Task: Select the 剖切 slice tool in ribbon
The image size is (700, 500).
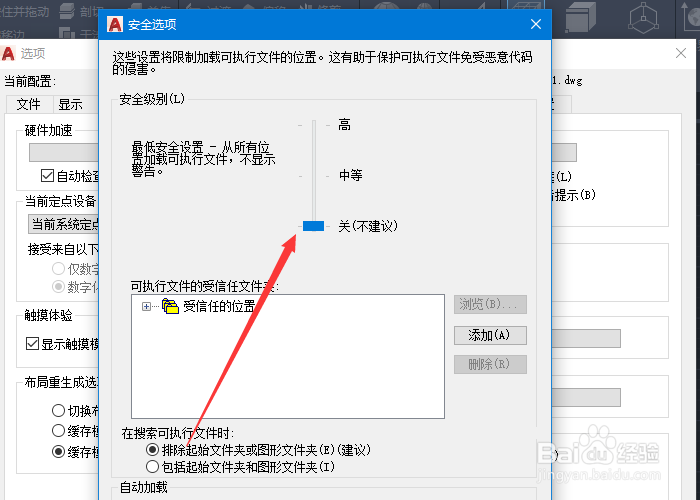Action: click(x=80, y=11)
